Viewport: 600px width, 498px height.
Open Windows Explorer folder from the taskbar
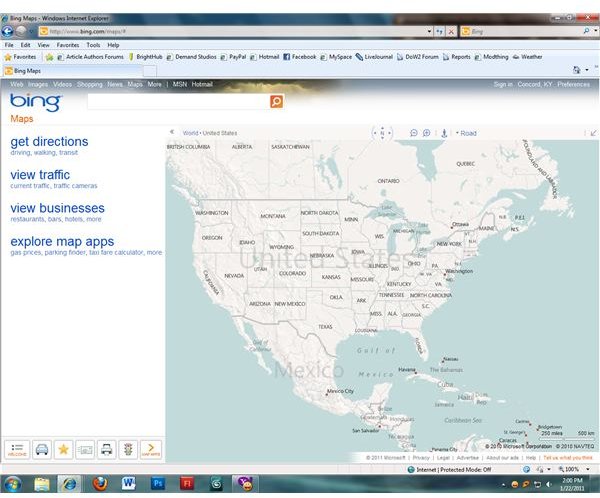click(x=42, y=484)
